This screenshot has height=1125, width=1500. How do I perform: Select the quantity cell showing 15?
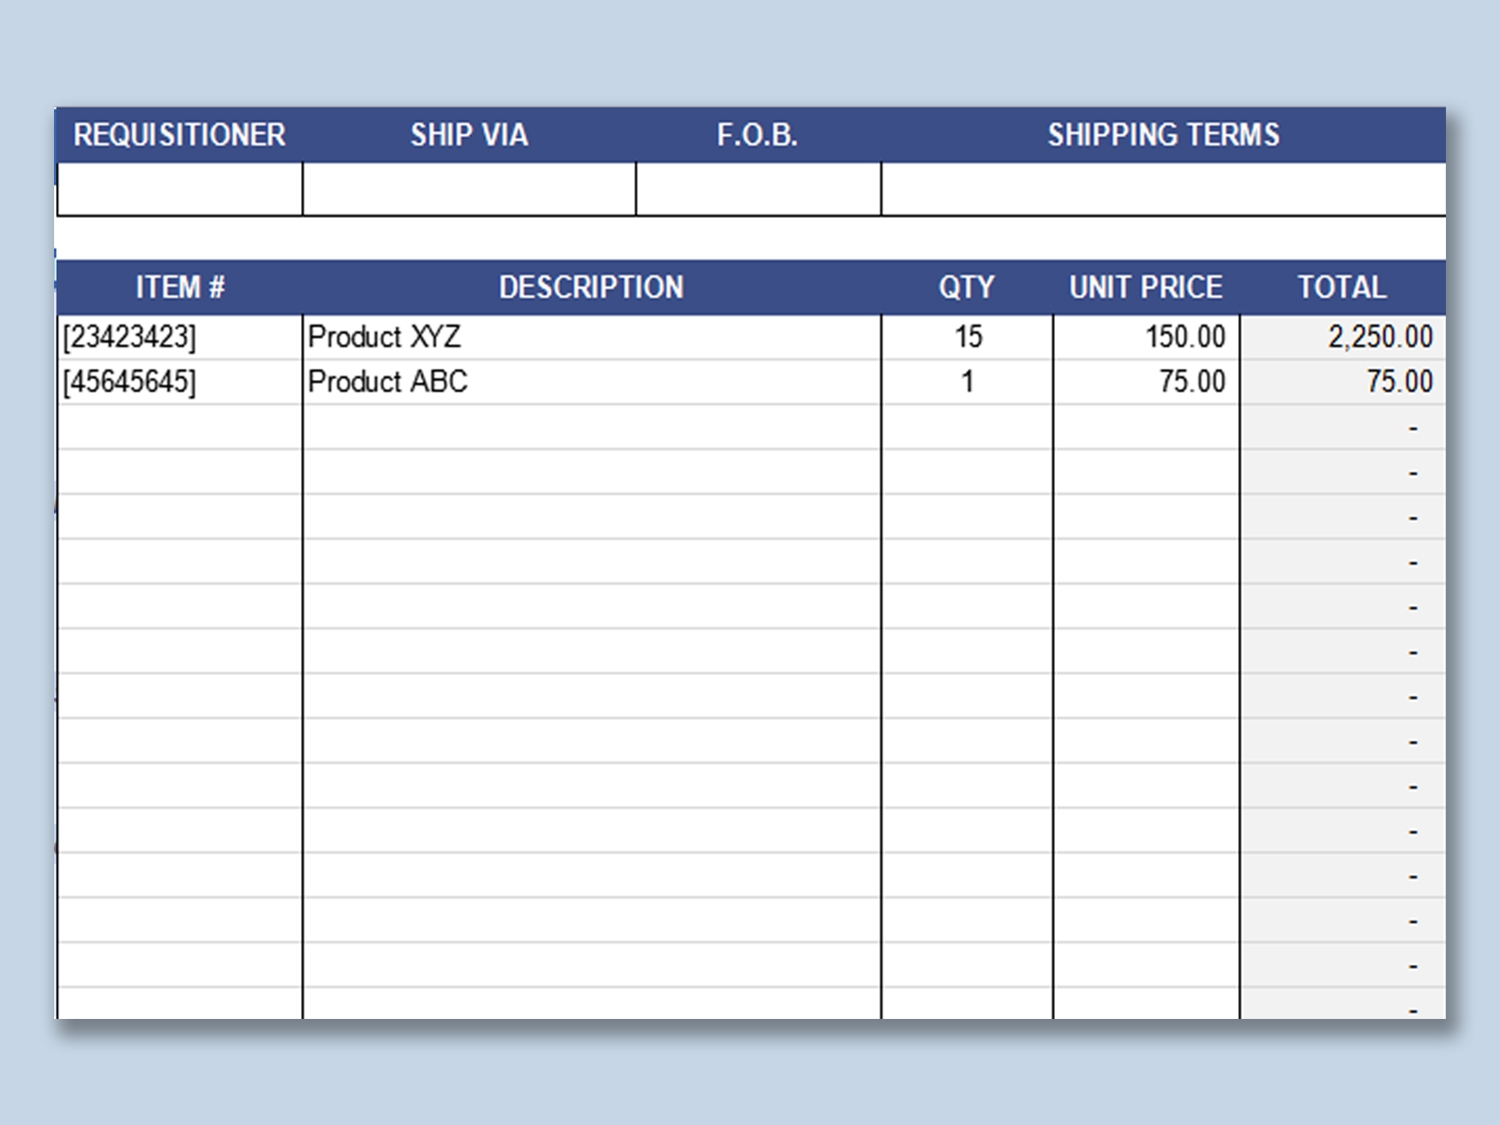click(967, 337)
